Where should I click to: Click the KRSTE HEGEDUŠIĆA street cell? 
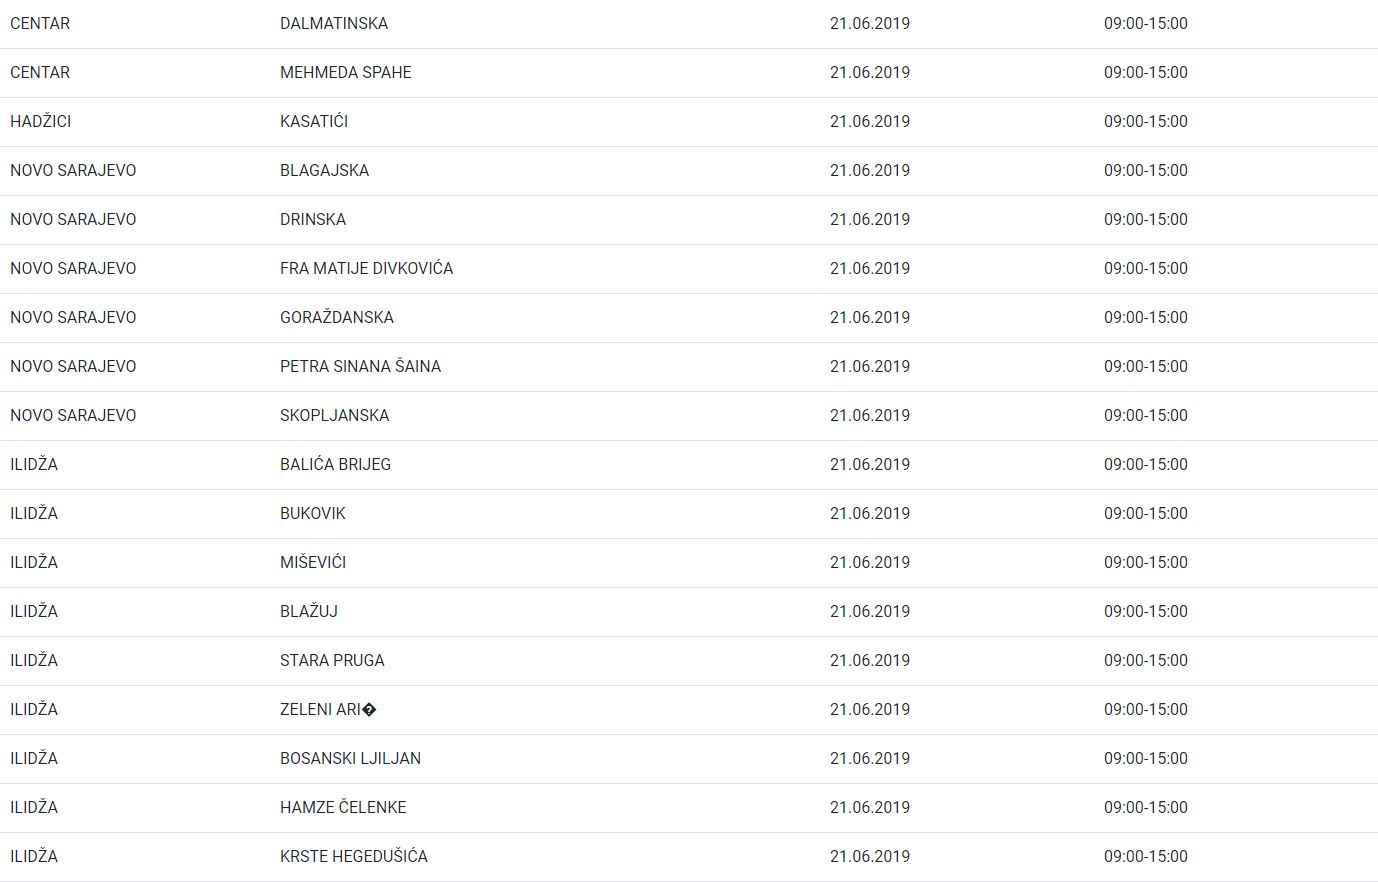pyautogui.click(x=354, y=856)
